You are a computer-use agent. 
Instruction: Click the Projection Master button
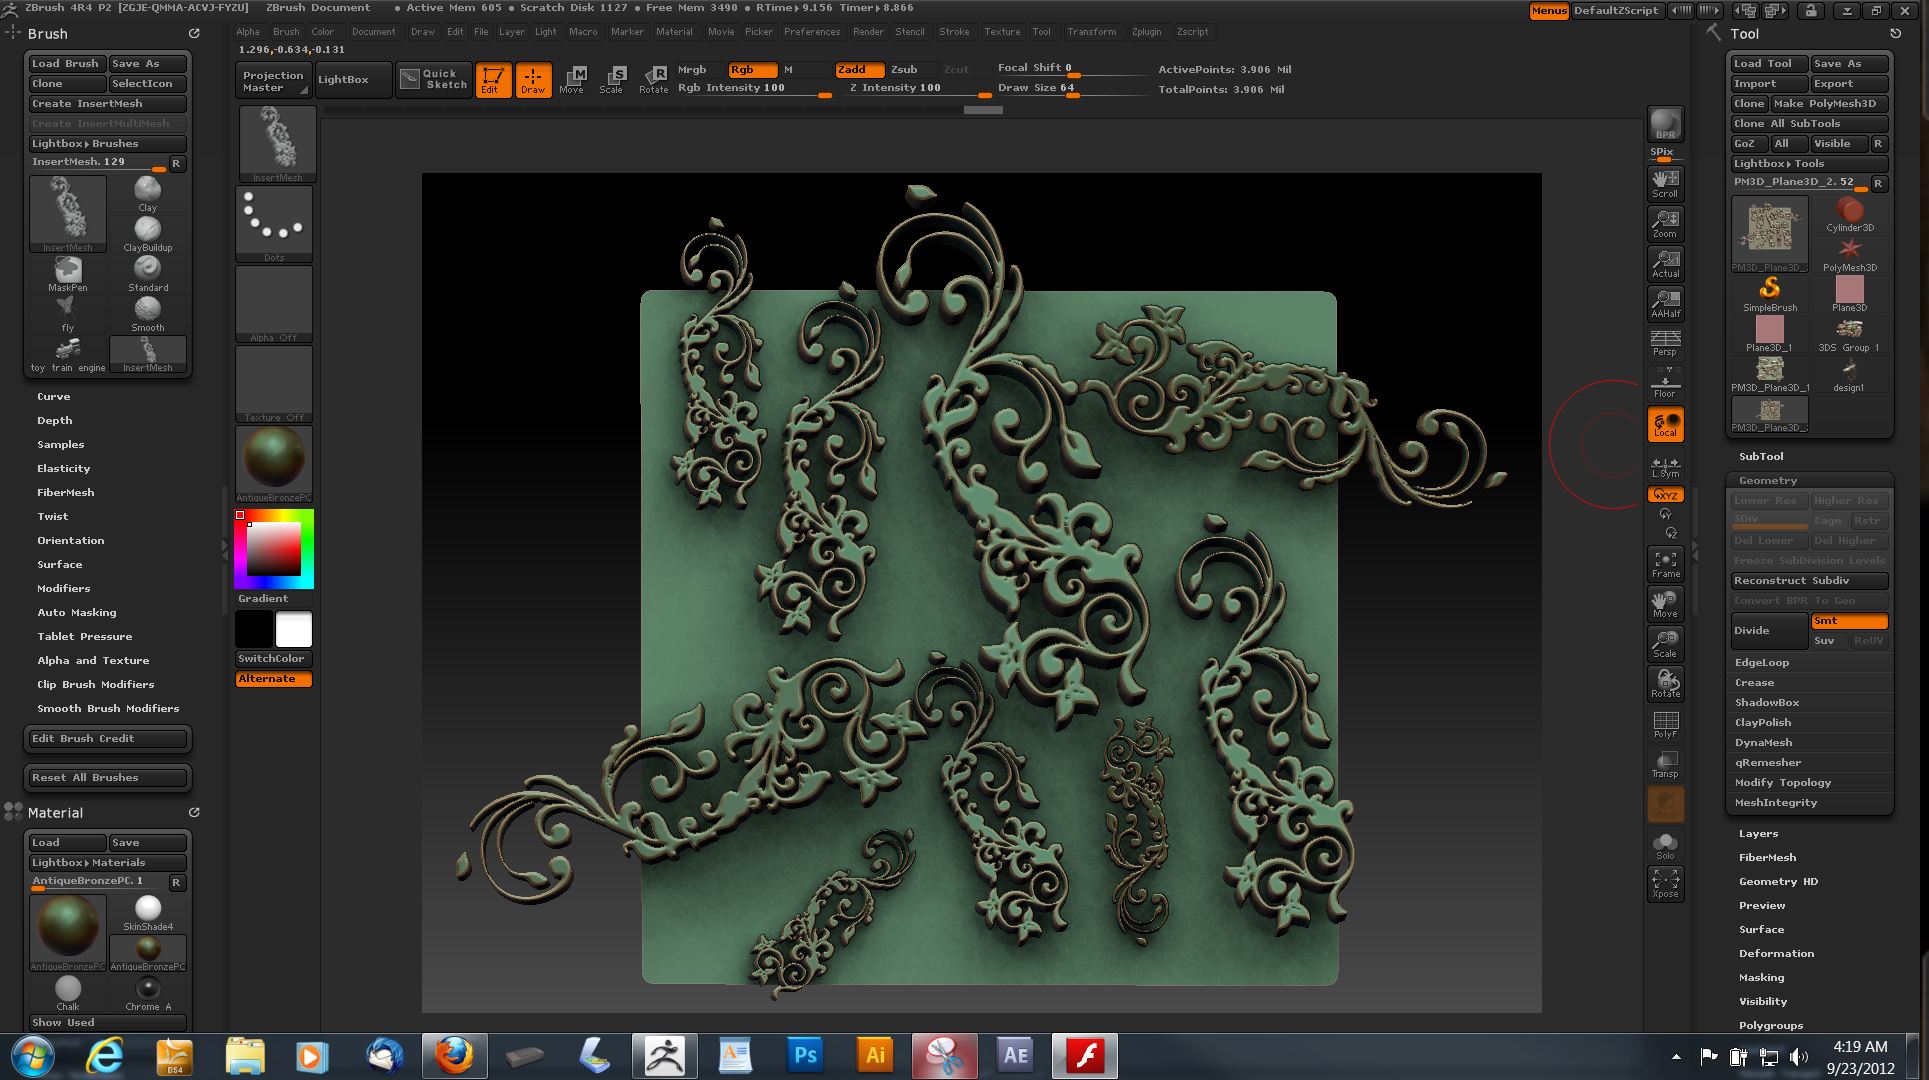(274, 81)
